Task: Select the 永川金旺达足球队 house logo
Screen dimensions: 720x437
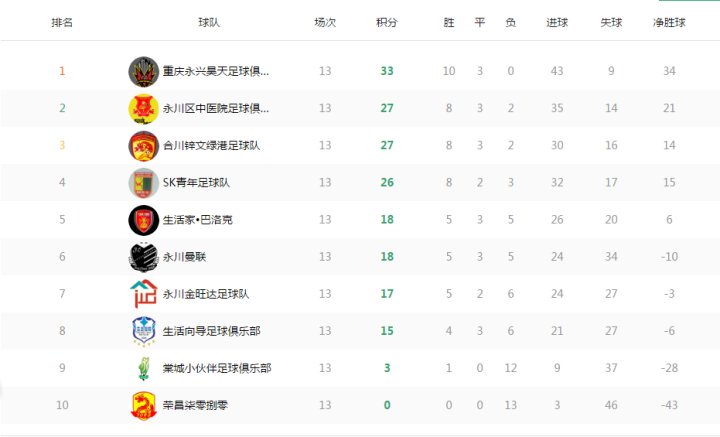Action: click(x=143, y=294)
